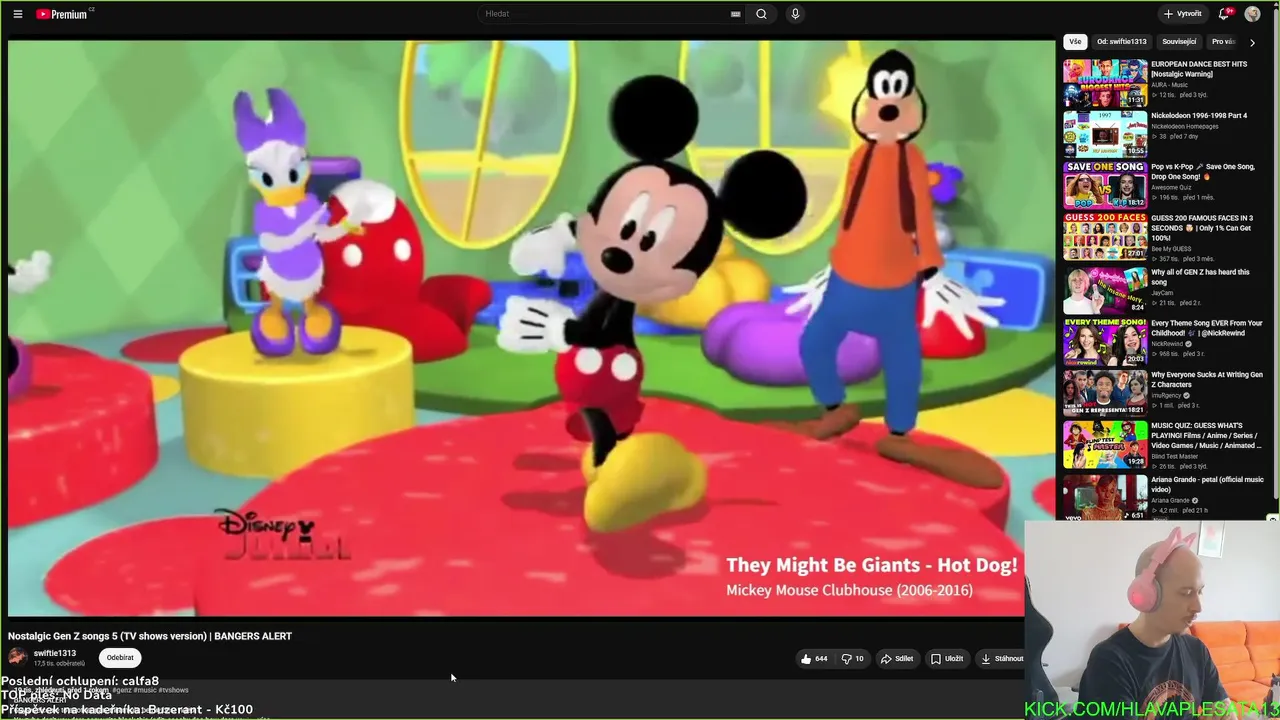
Task: Open swiftie1313 channel avatar
Action: (x=17, y=657)
